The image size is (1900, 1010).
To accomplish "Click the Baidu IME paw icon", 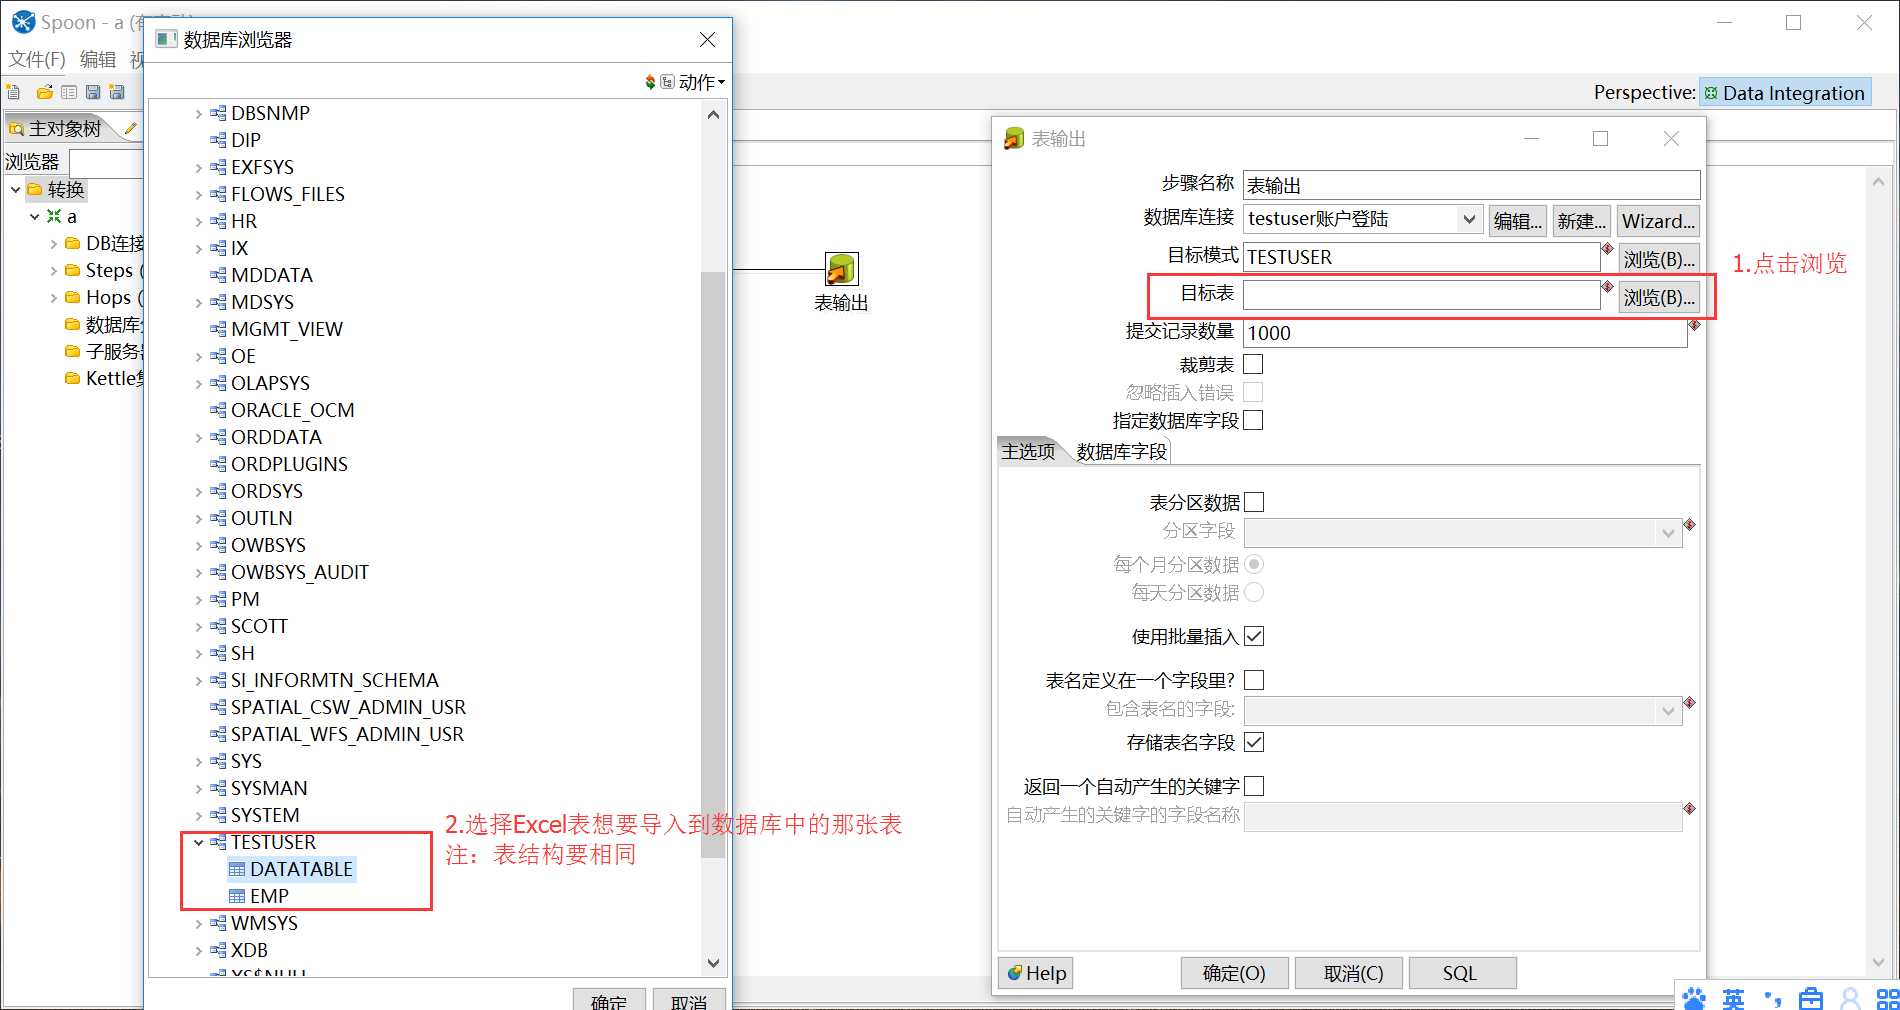I will (x=1694, y=998).
